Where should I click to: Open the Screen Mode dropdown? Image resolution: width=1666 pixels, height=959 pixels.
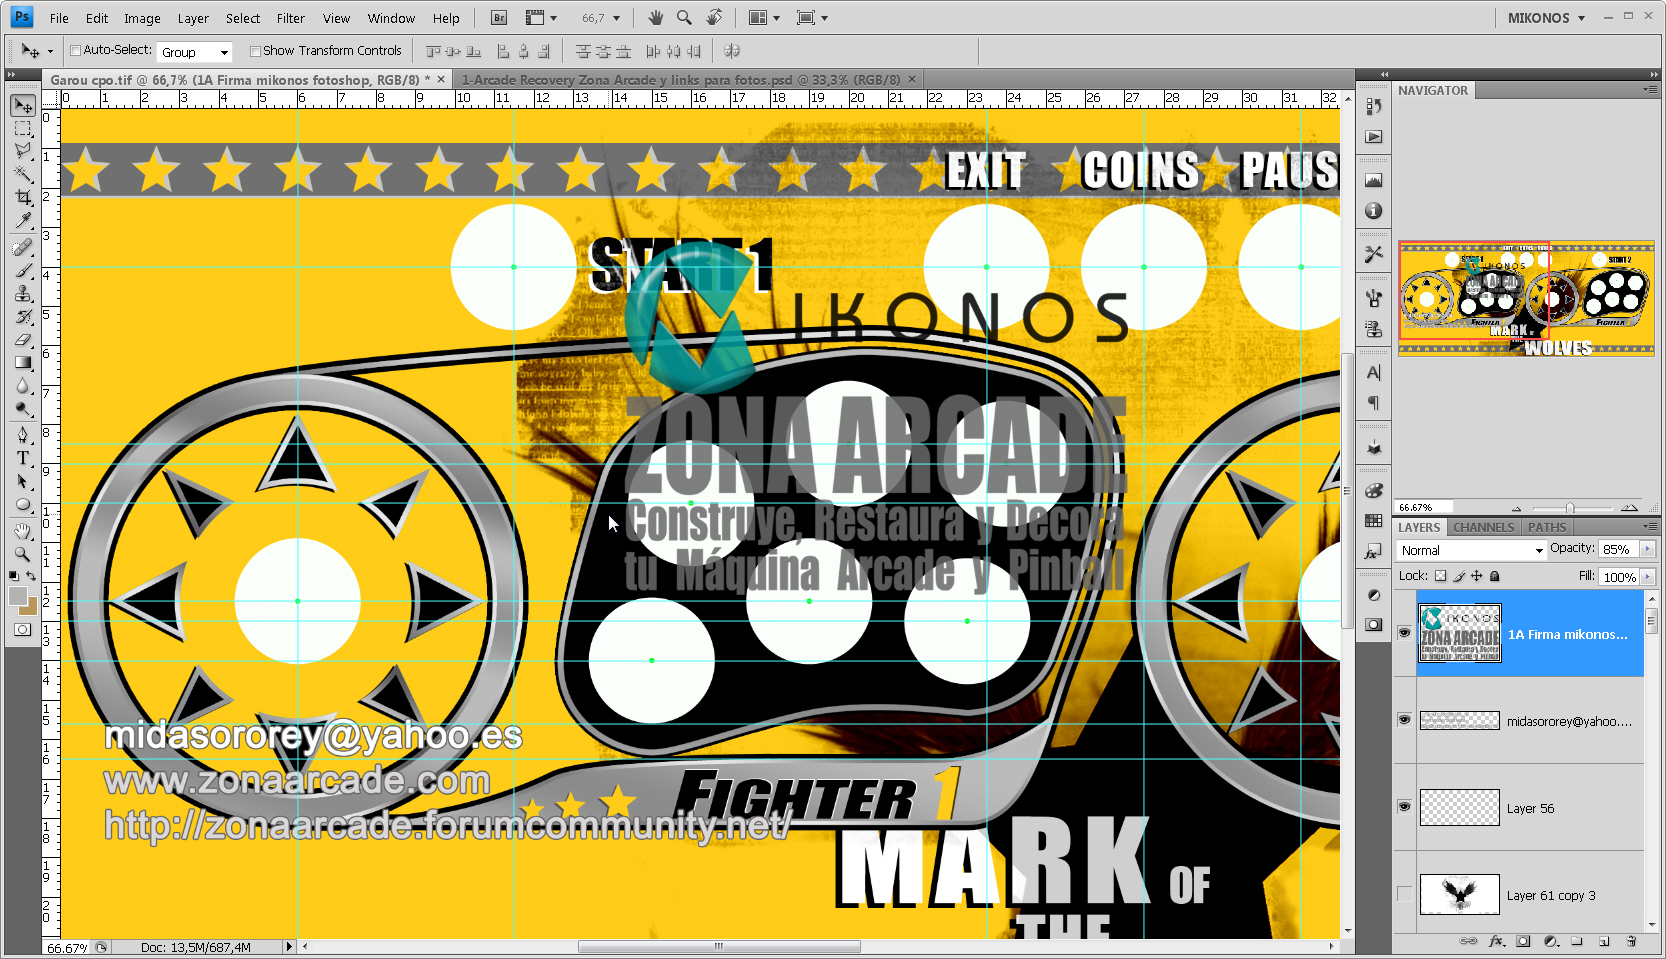pos(812,18)
